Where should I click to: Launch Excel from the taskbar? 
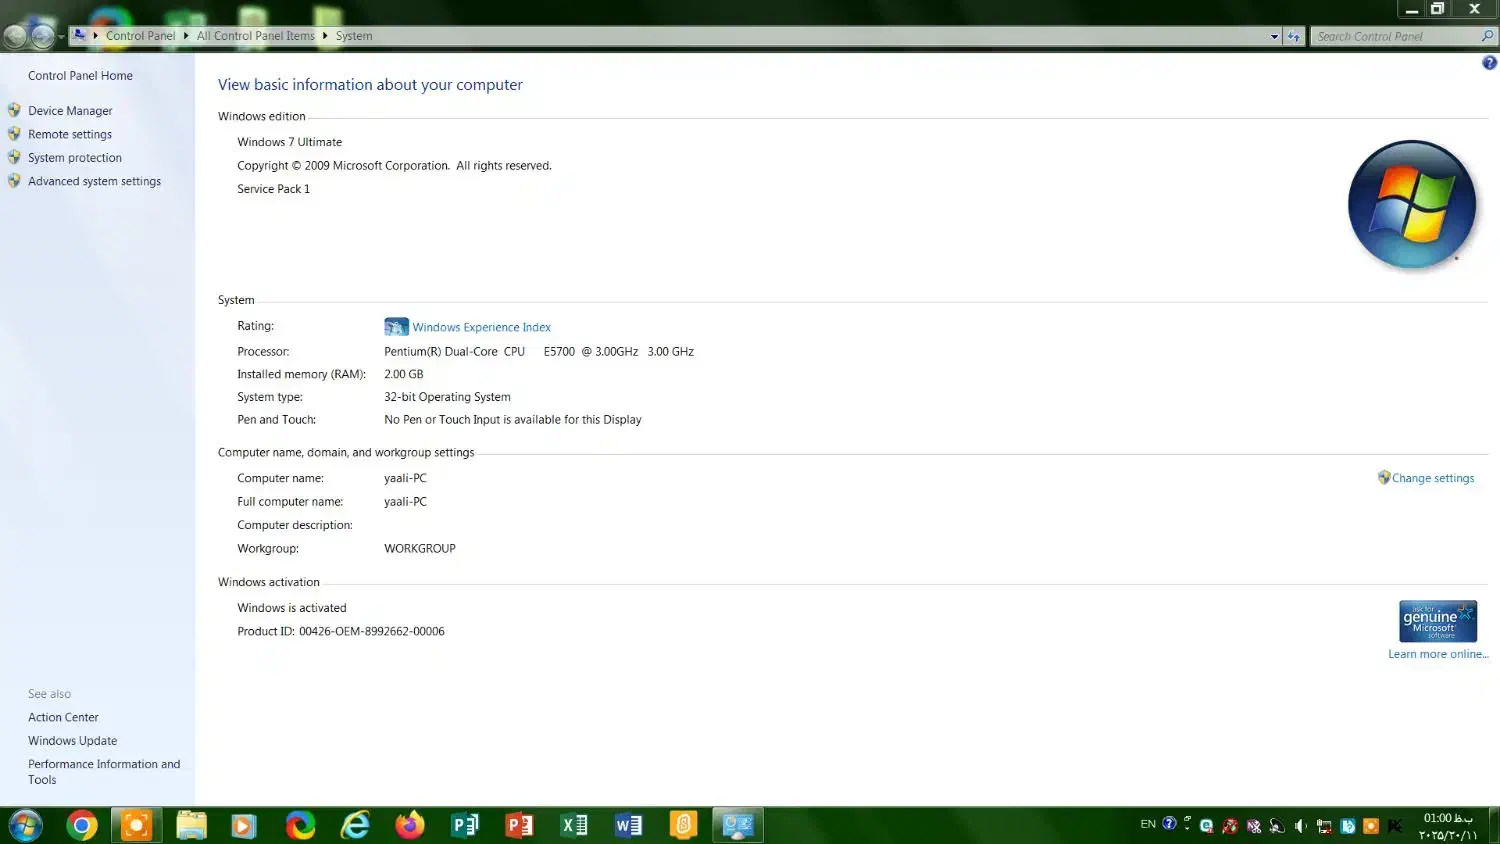pos(574,825)
